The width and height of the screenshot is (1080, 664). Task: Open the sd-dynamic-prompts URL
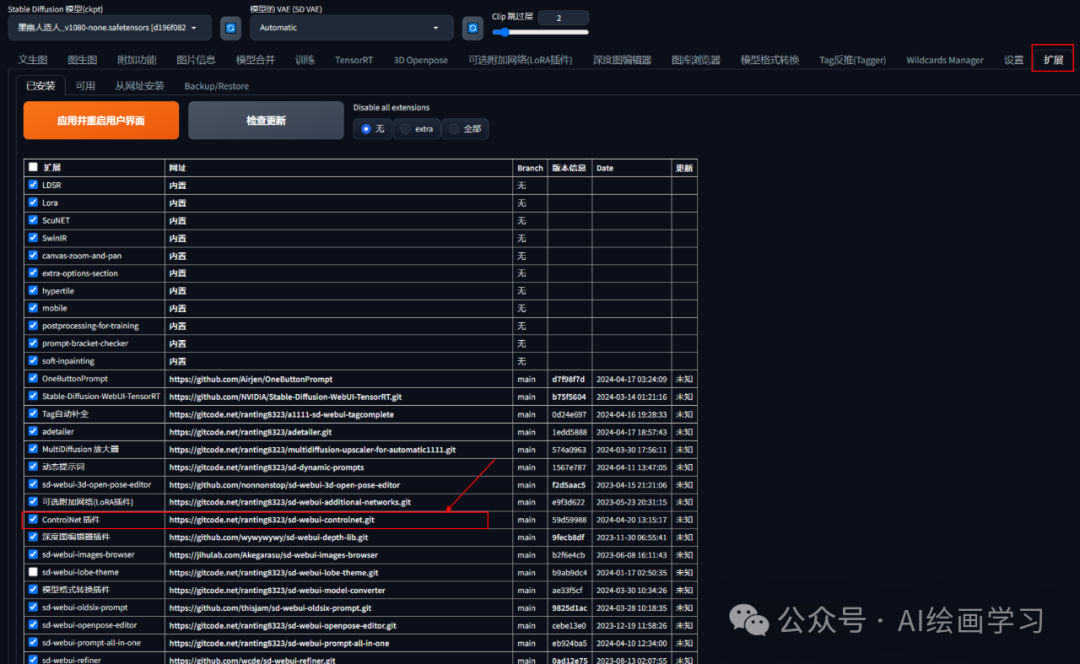coord(266,467)
